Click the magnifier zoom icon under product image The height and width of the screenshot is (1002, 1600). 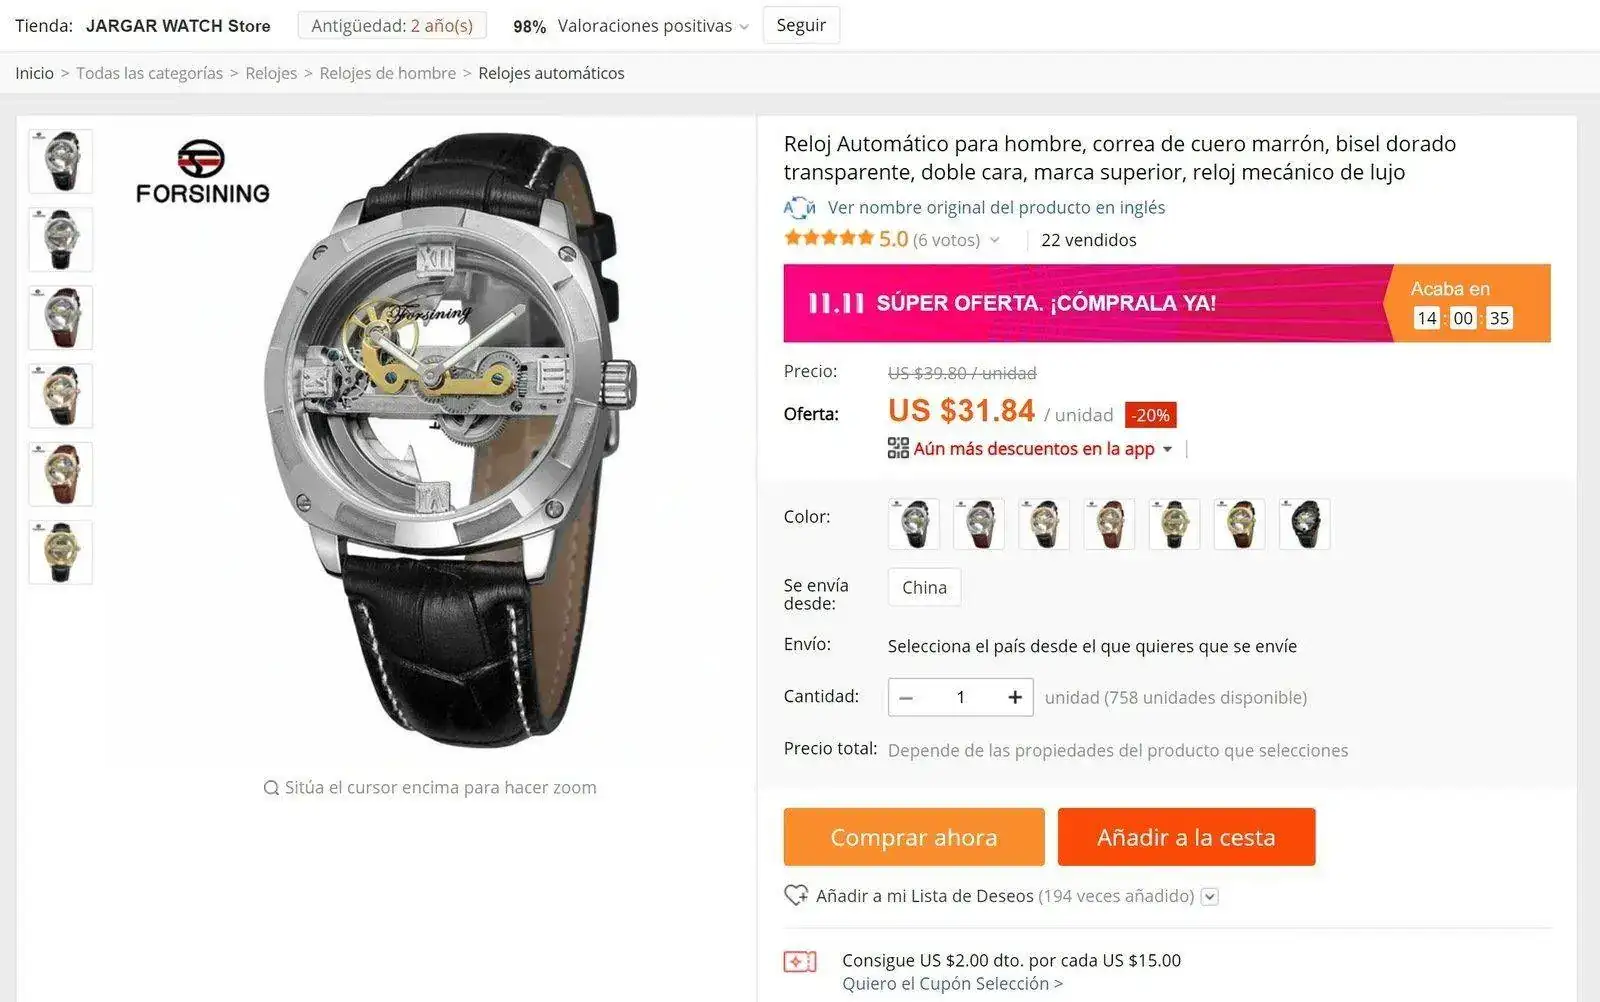point(271,788)
